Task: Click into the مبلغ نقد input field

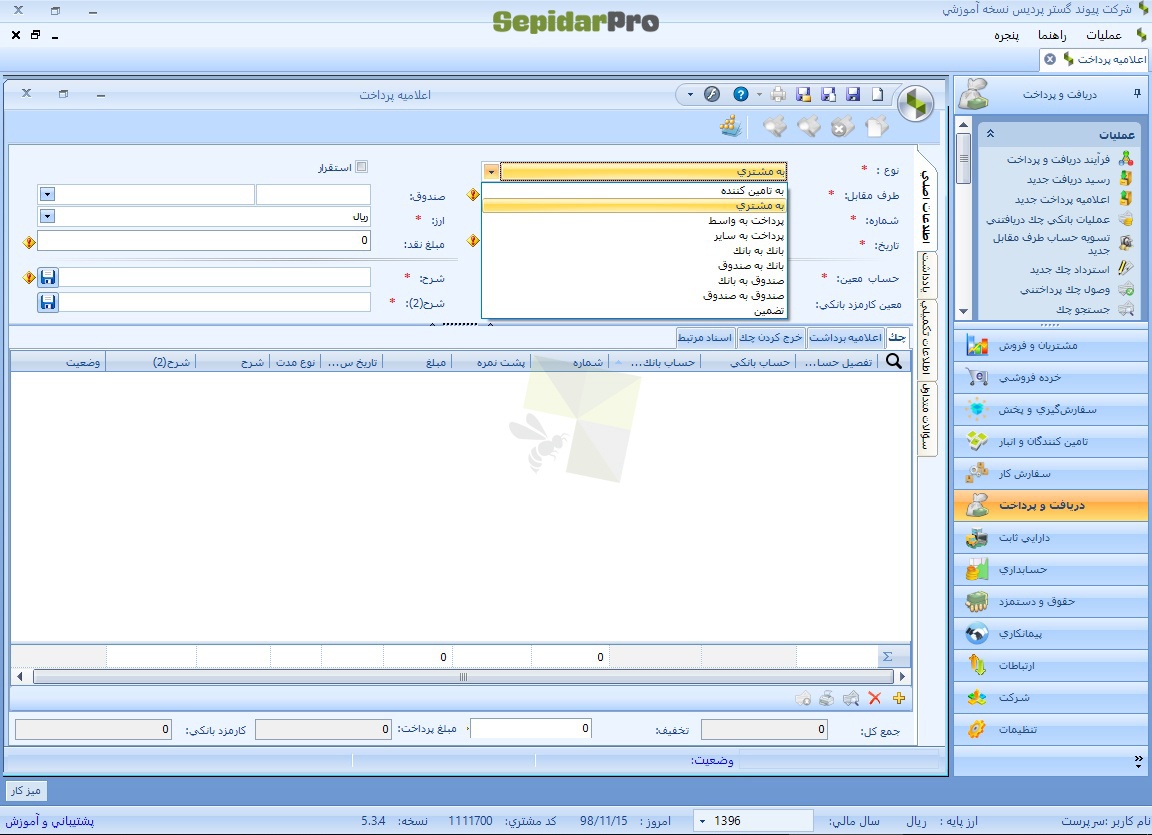Action: [x=204, y=240]
